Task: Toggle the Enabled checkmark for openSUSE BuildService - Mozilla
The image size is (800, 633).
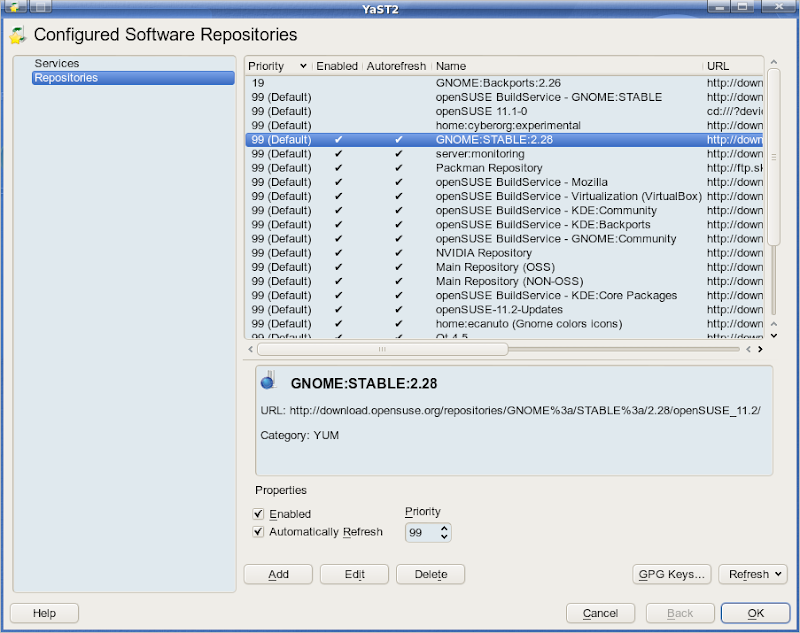Action: point(339,182)
